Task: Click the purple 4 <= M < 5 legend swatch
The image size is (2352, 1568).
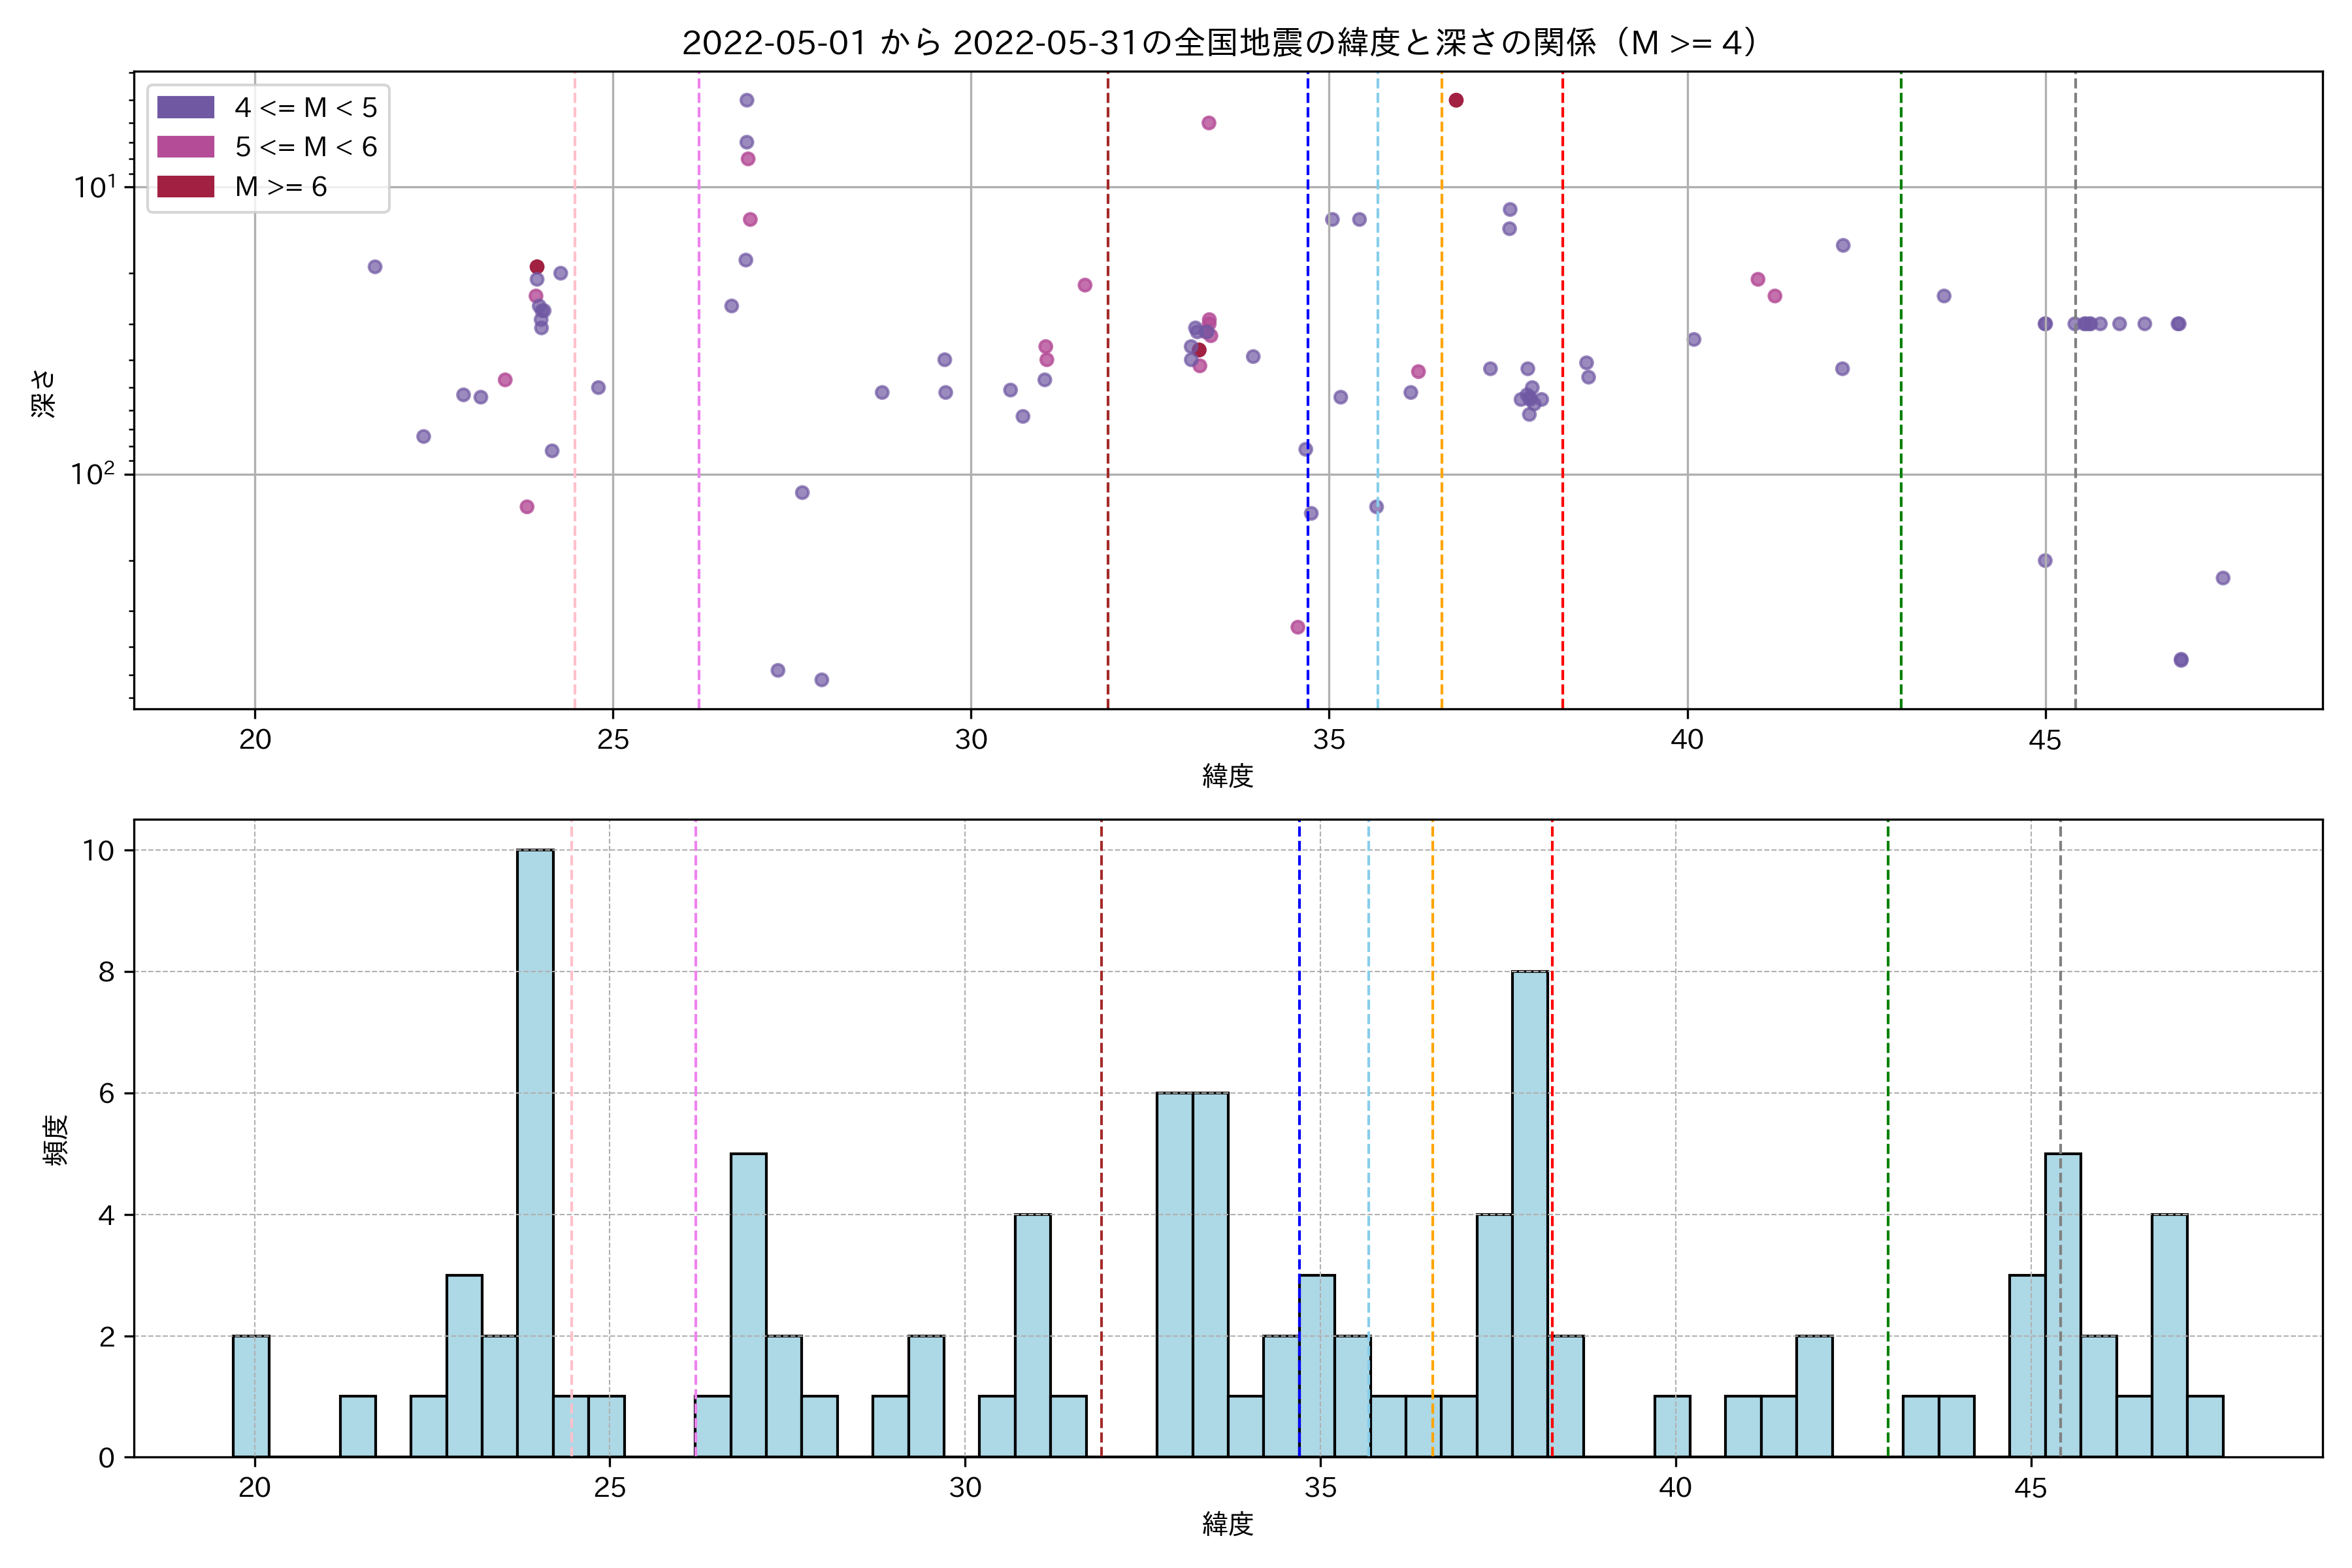Action: pos(185,107)
